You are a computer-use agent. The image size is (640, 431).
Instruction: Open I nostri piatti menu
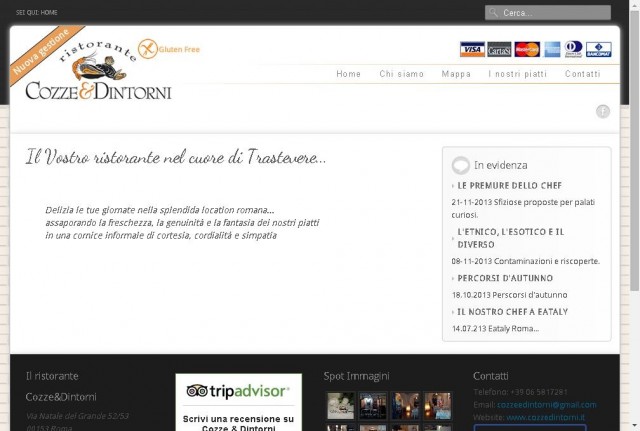(518, 74)
